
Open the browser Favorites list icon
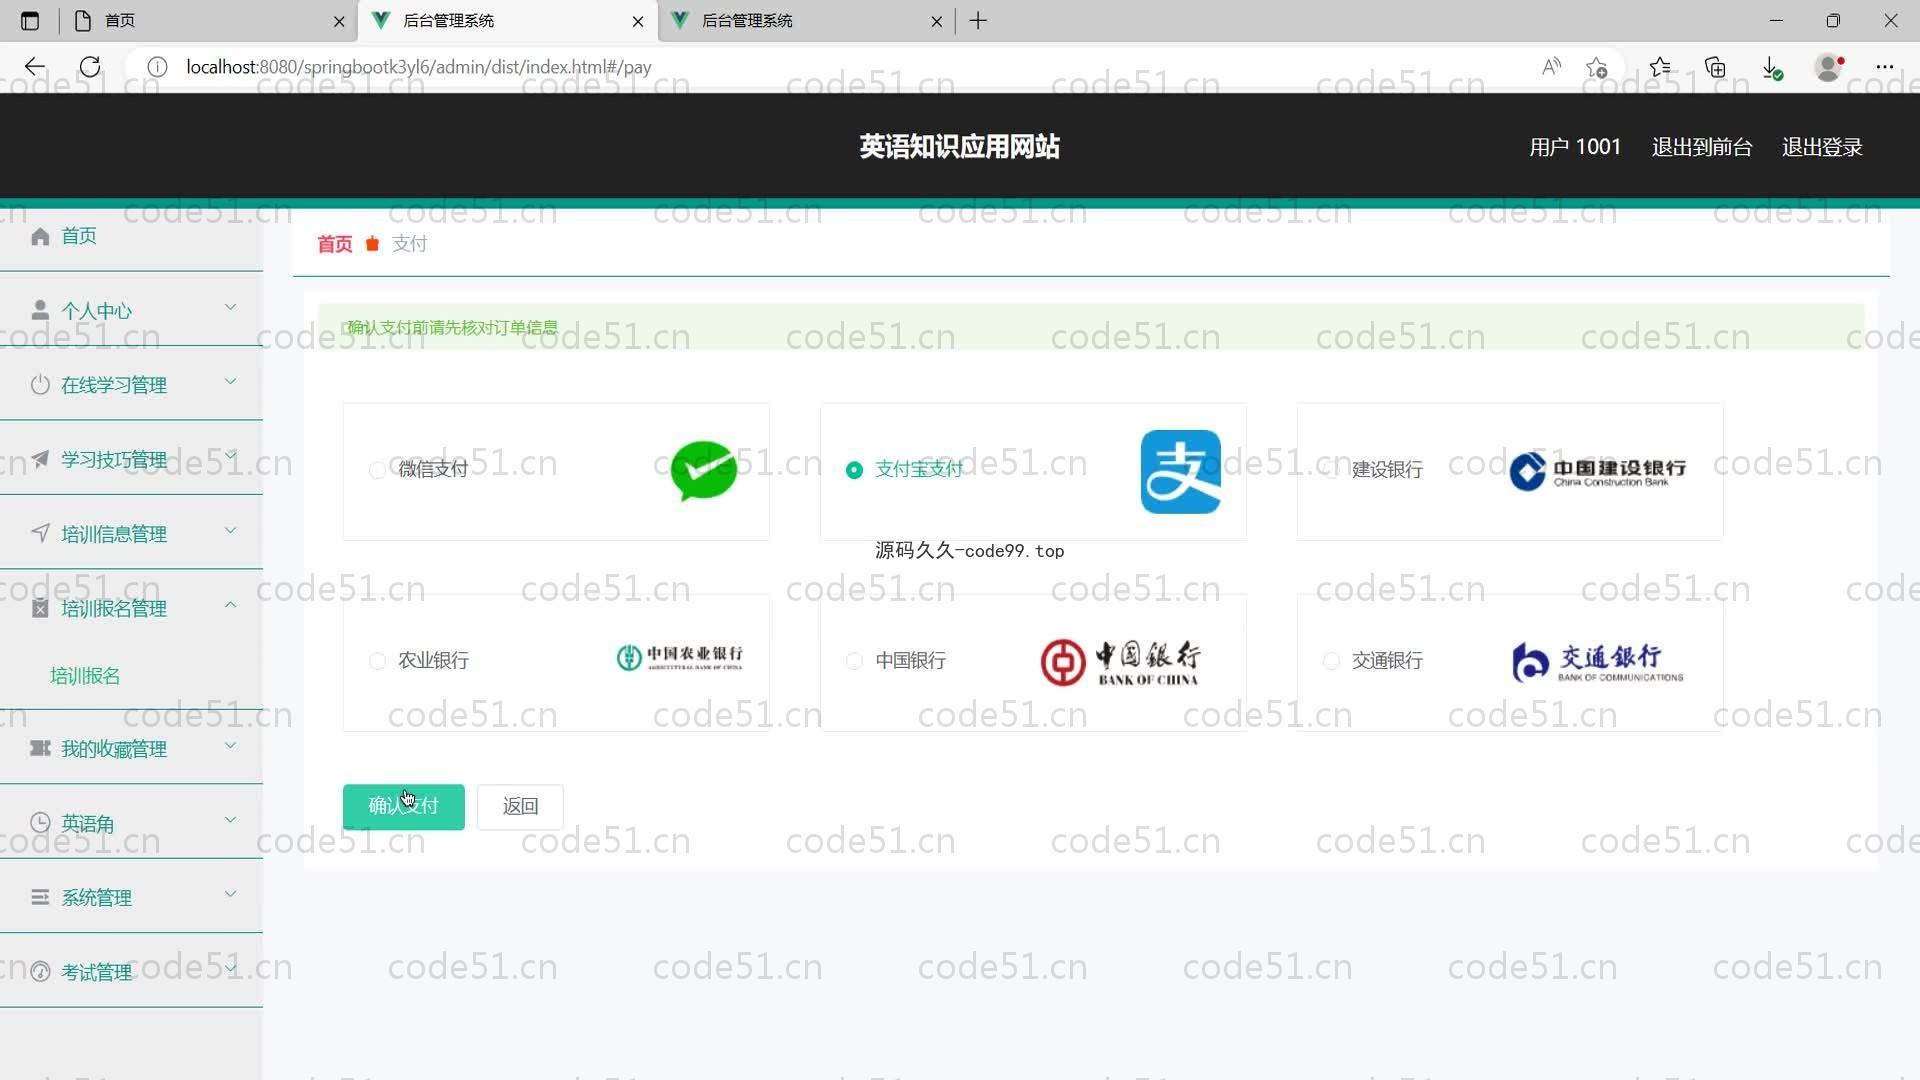pos(1660,67)
